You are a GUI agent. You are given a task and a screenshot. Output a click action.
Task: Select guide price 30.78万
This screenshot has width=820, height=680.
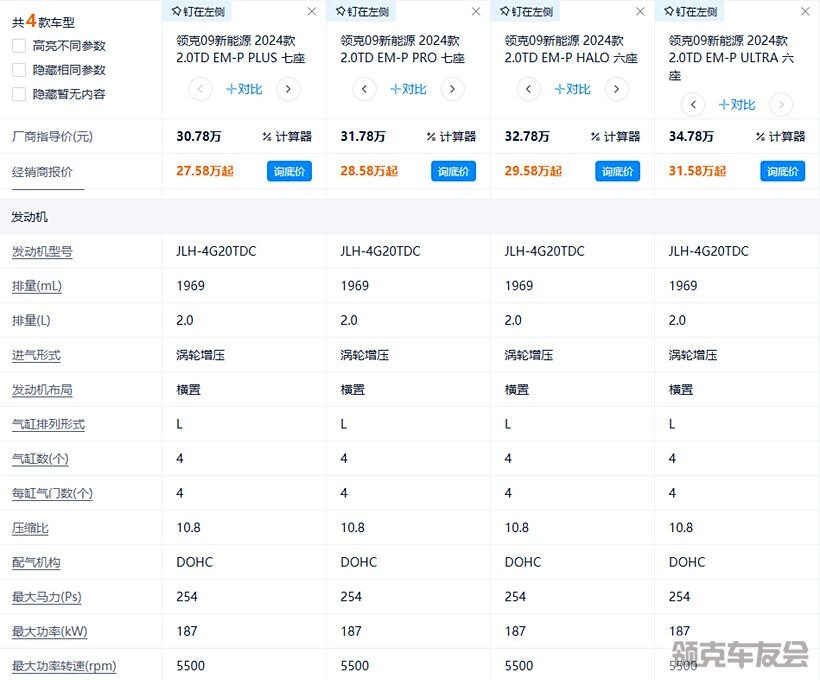(199, 137)
